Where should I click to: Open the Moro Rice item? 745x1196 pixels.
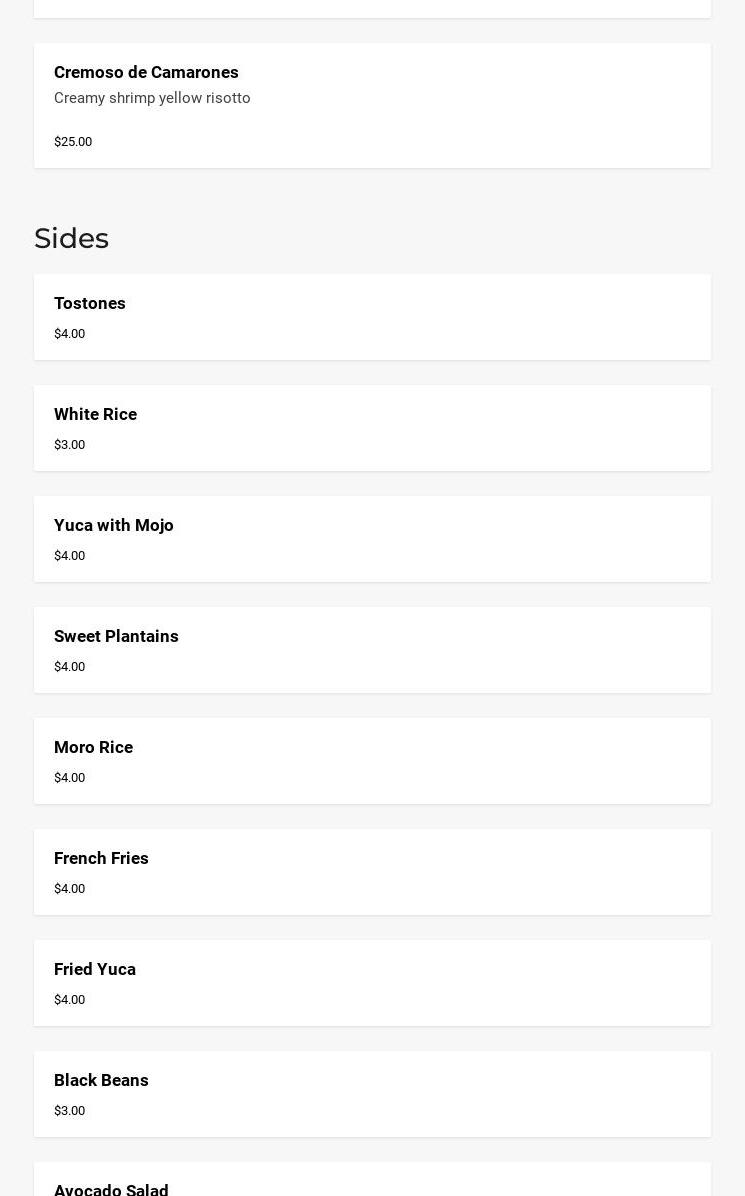pos(93,748)
